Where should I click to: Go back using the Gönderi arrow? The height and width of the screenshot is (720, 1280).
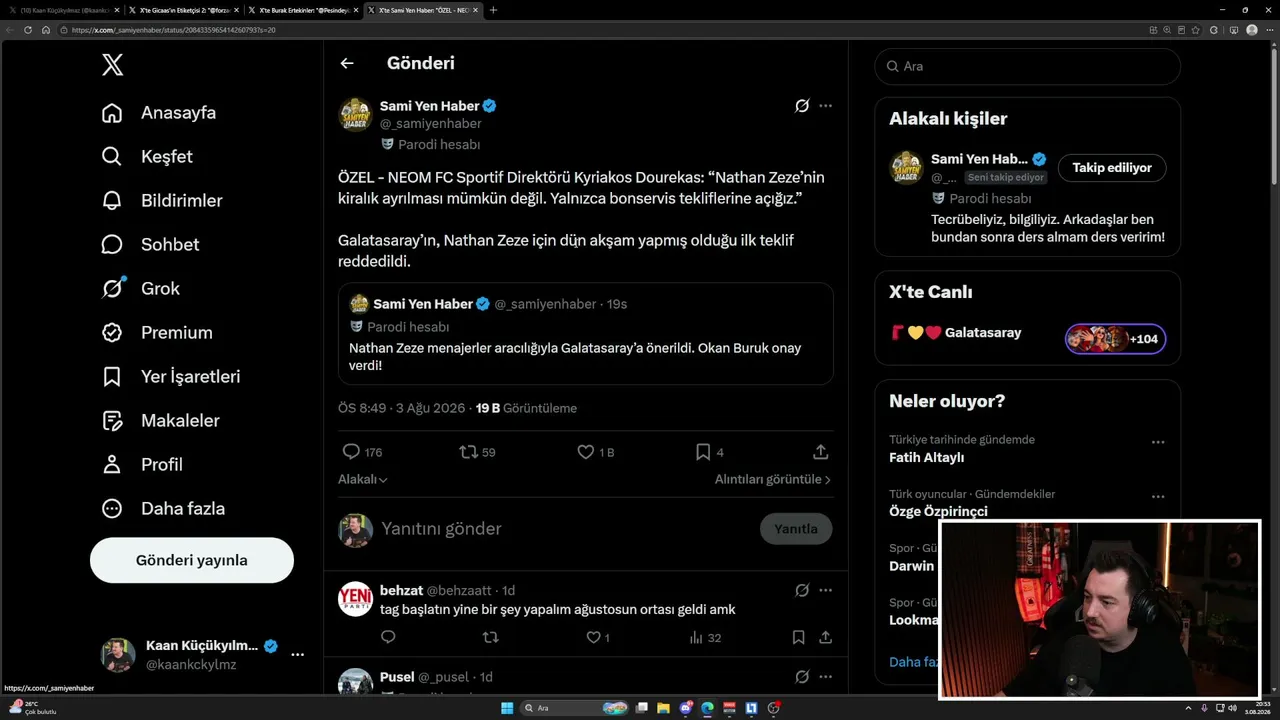[x=347, y=63]
